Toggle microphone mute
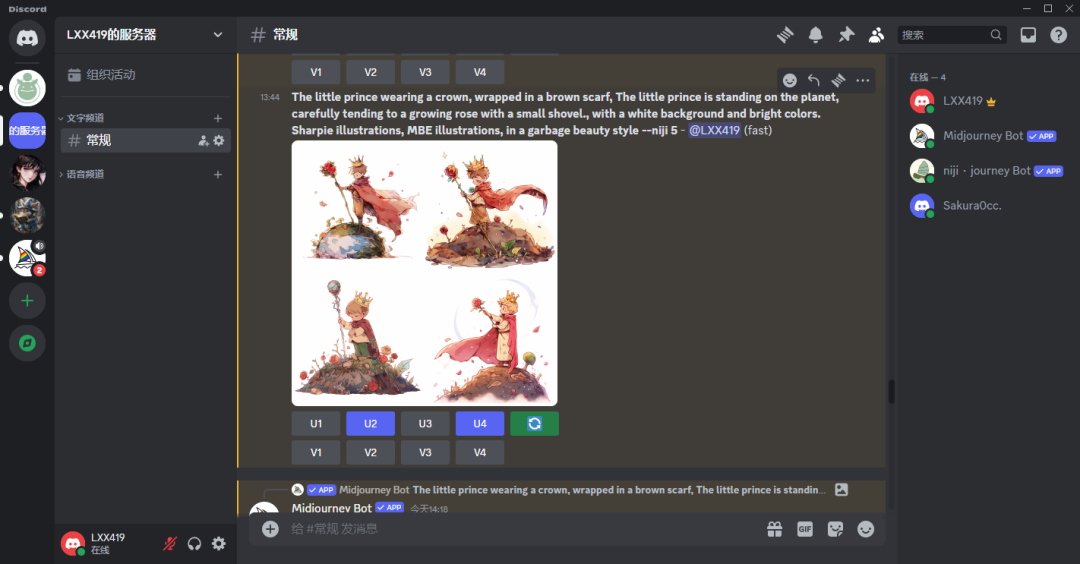 [169, 543]
